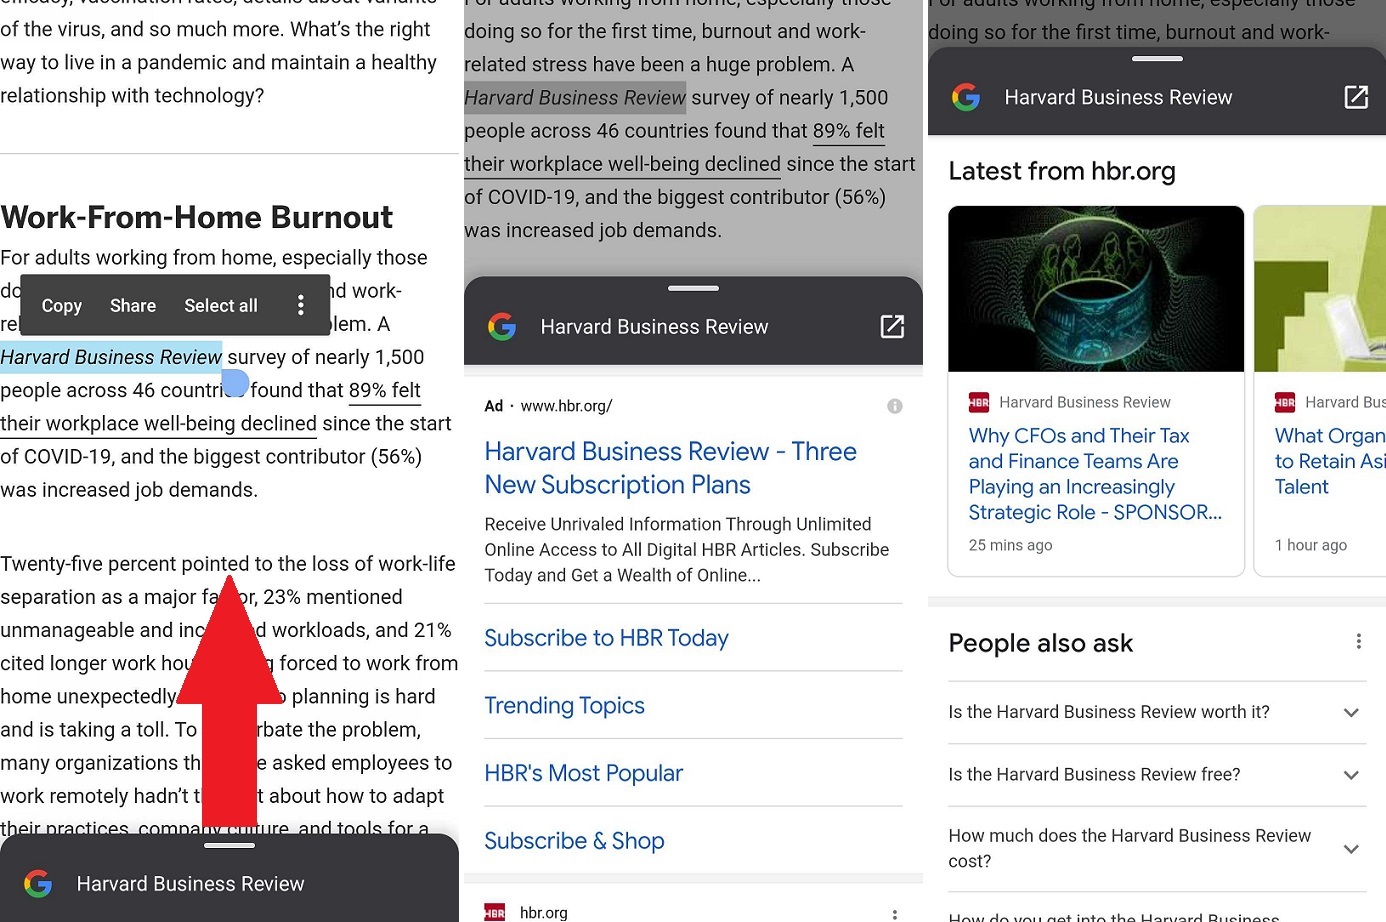Open HBR's Most Popular link
Viewport: 1386px width, 922px height.
(x=583, y=773)
